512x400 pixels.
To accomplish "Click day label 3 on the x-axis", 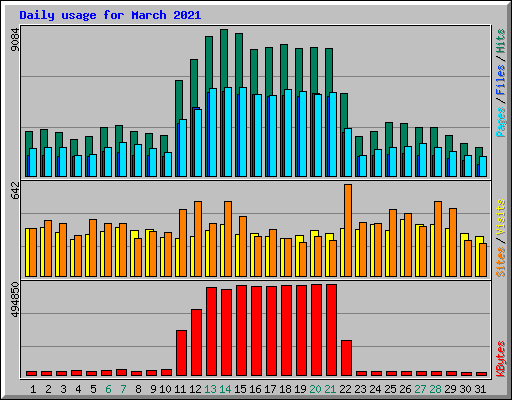I will click(63, 389).
